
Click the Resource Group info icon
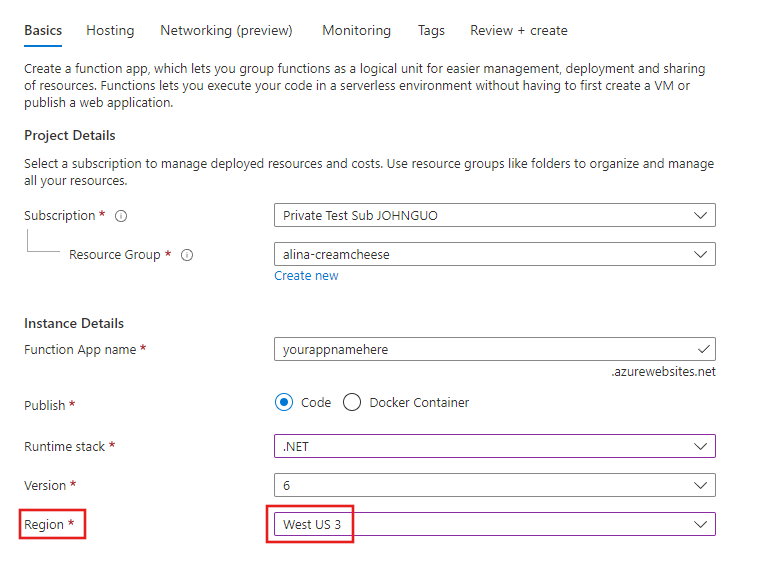(x=187, y=255)
